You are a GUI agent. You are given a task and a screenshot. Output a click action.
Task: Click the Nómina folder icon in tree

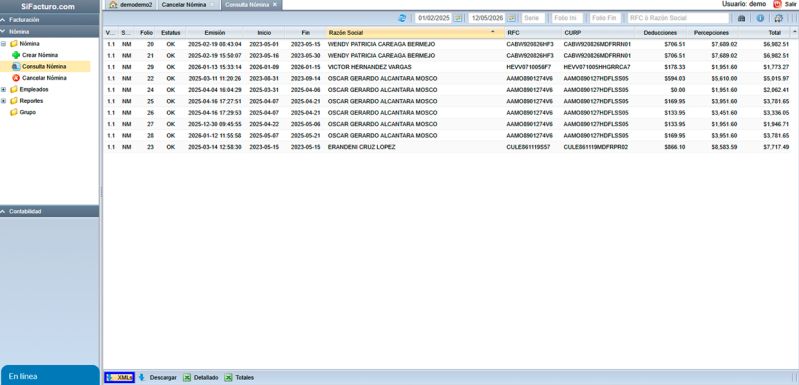[x=14, y=44]
